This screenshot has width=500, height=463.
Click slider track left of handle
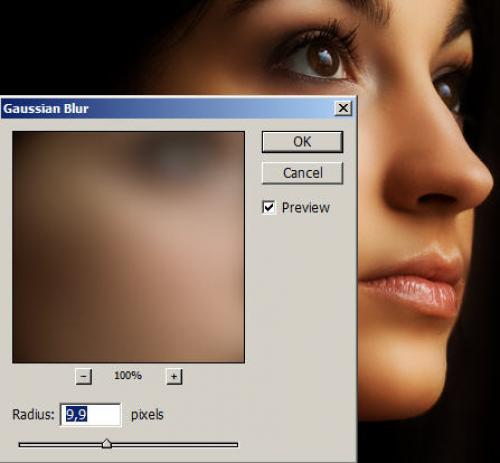61,445
